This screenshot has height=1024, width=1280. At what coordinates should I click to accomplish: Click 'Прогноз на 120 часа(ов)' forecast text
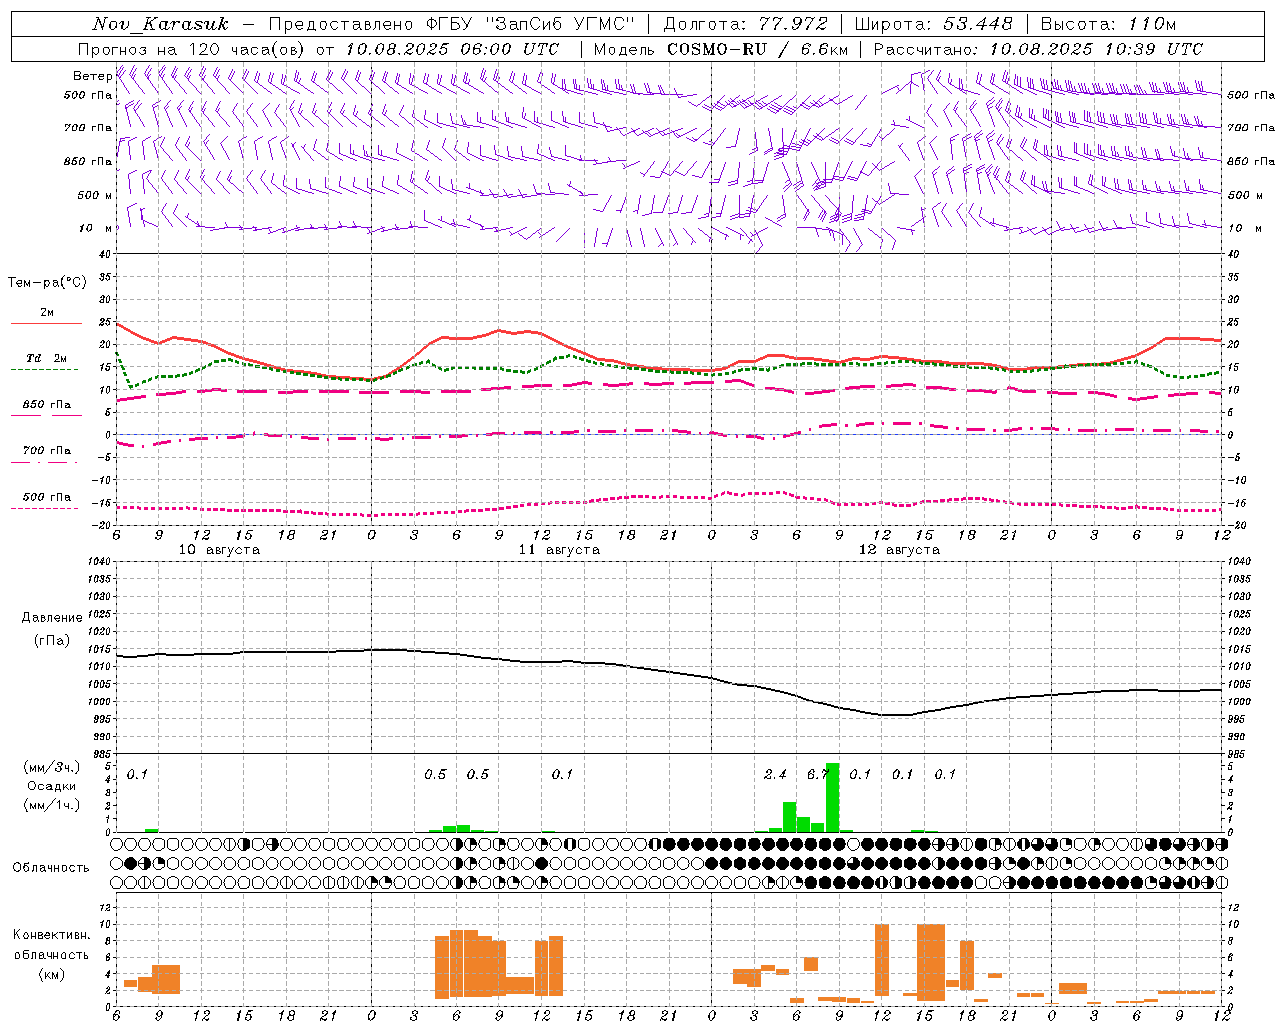pyautogui.click(x=192, y=49)
